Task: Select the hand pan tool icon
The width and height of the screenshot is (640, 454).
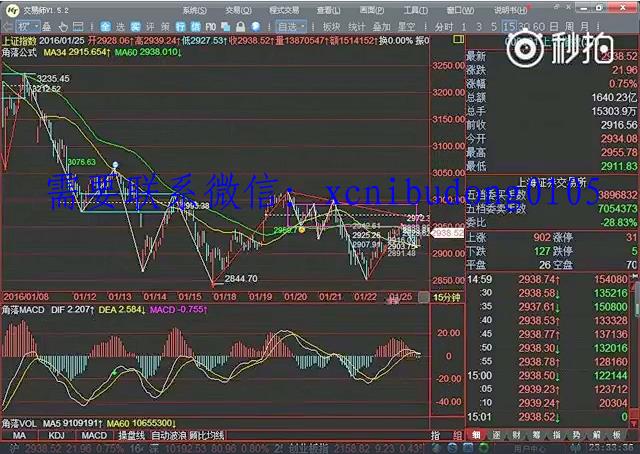Action: (x=63, y=27)
